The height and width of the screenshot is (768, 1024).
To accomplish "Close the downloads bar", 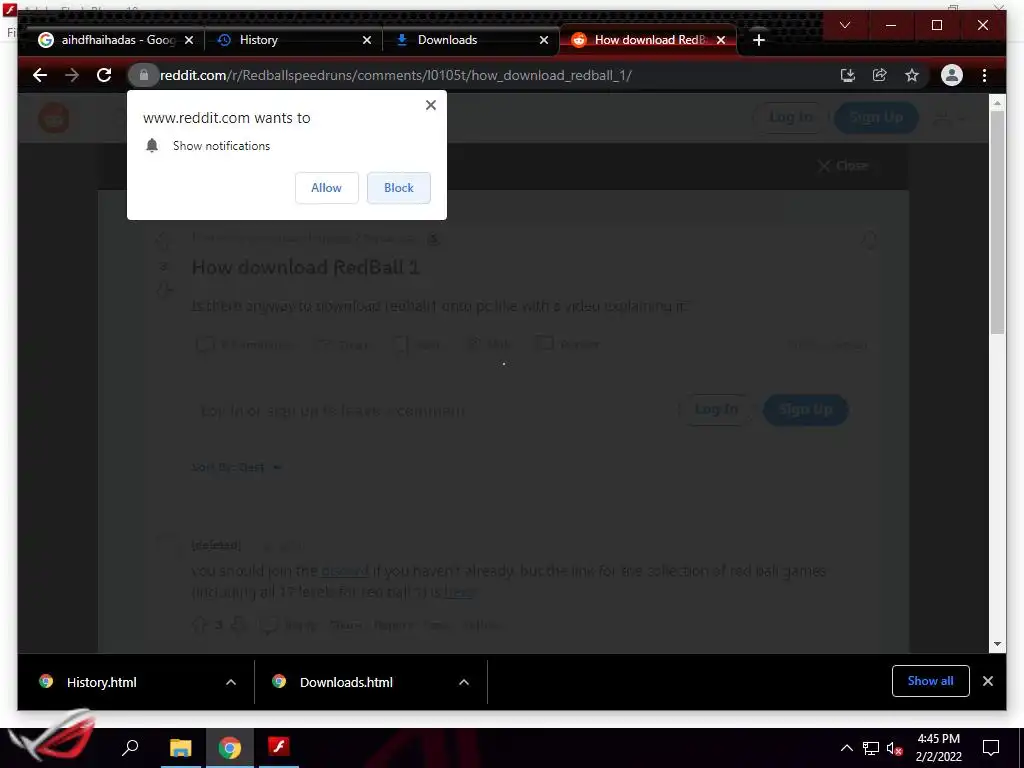I will point(987,681).
